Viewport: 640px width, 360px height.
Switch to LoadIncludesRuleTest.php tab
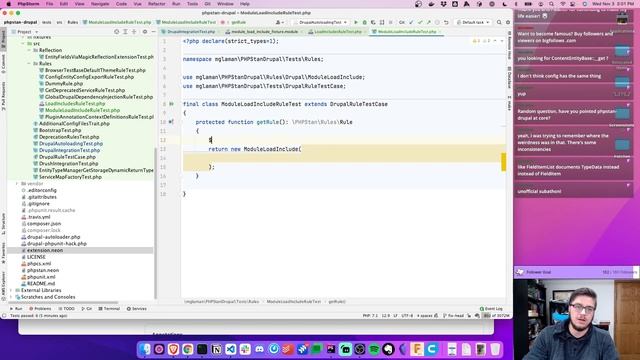tap(338, 32)
